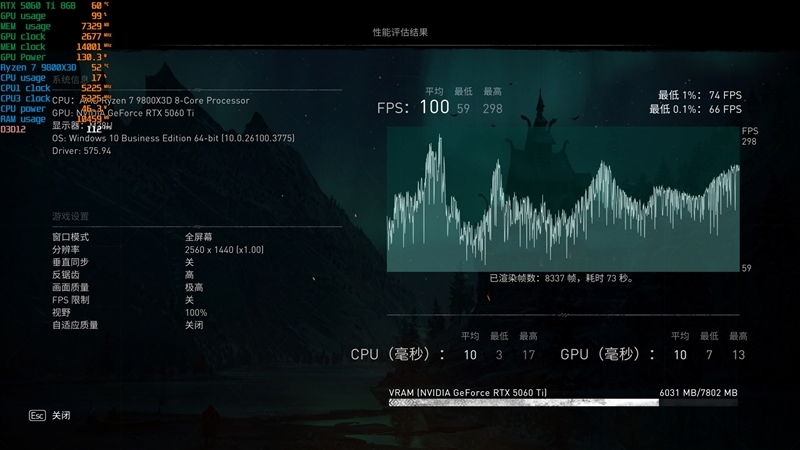Click the GPU clock overlay row
The width and height of the screenshot is (800, 450).
pyautogui.click(x=56, y=36)
